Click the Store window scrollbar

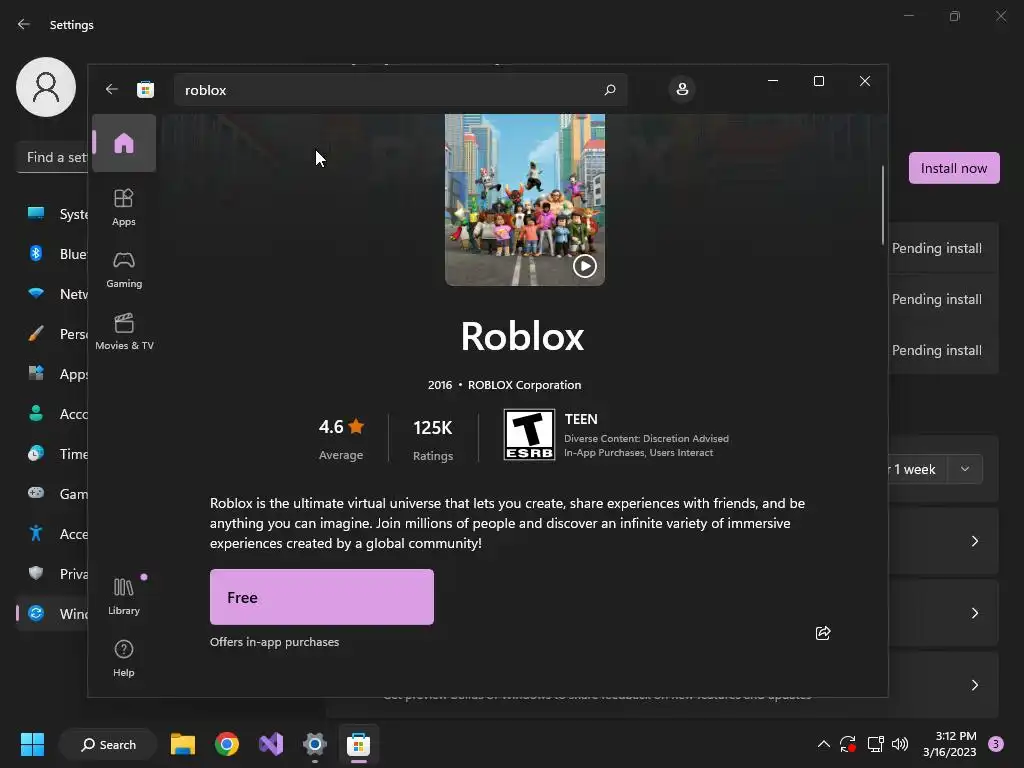pos(883,204)
